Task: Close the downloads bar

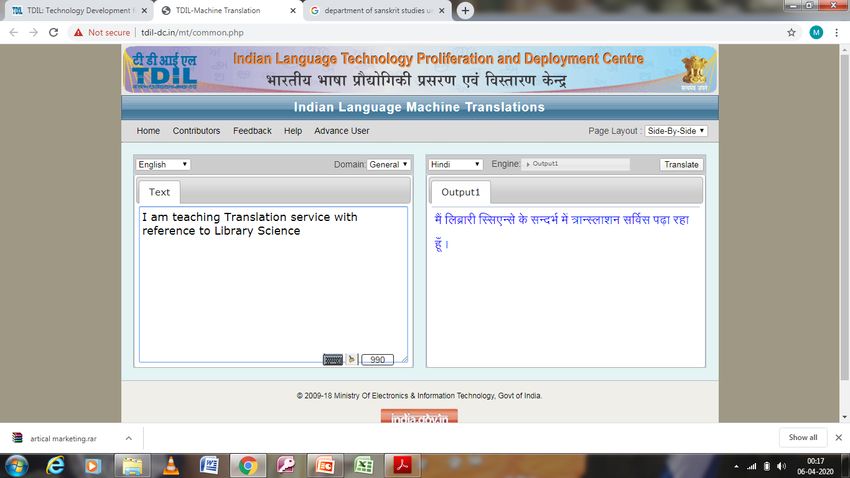Action: click(x=838, y=437)
